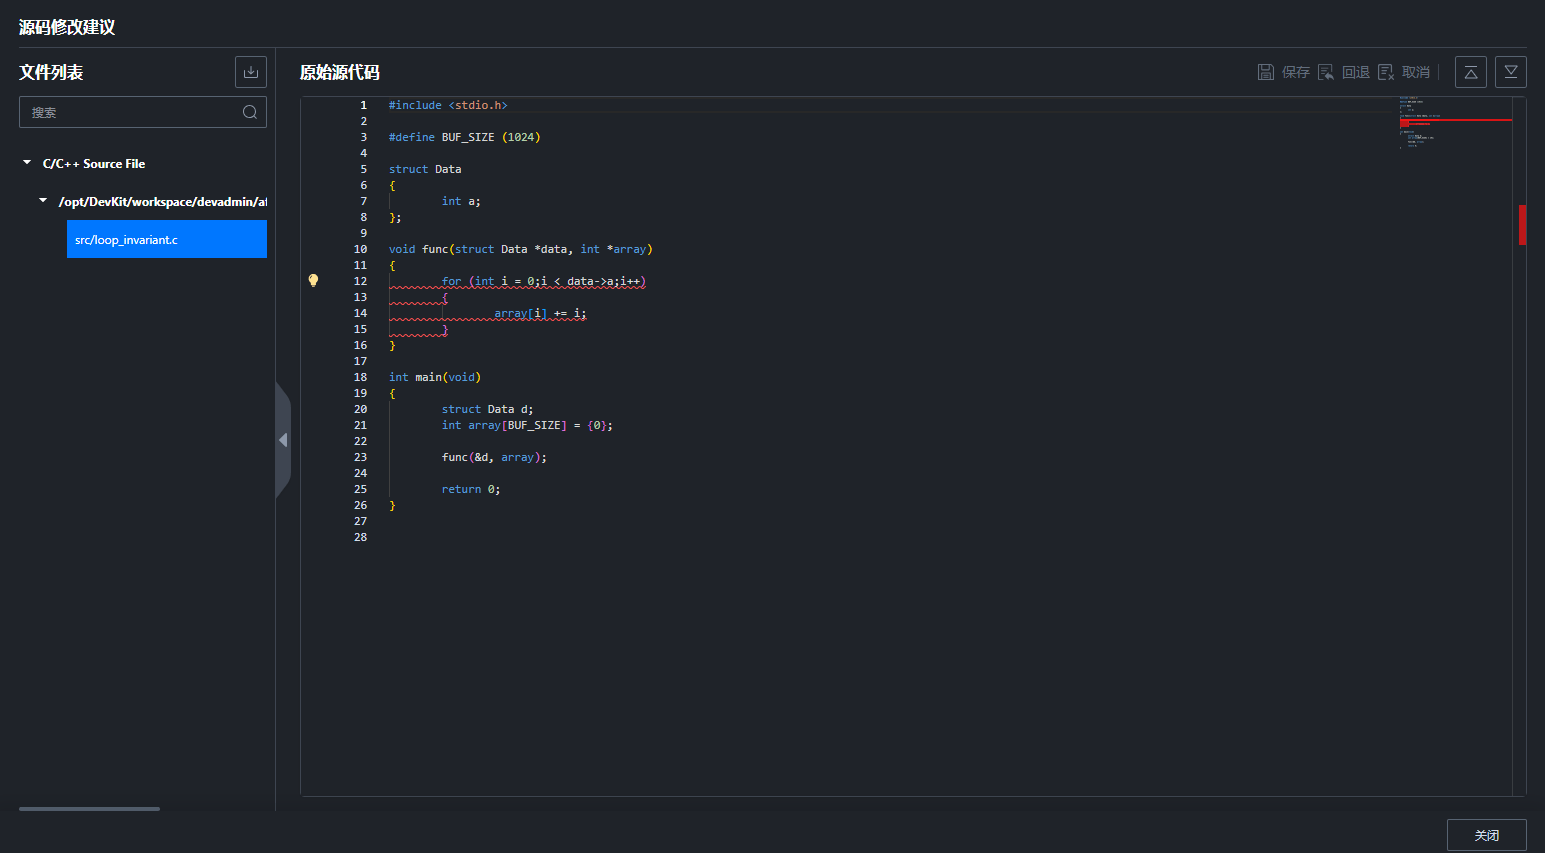
Task: Click the red marker in editor scrollbar
Action: click(1522, 225)
